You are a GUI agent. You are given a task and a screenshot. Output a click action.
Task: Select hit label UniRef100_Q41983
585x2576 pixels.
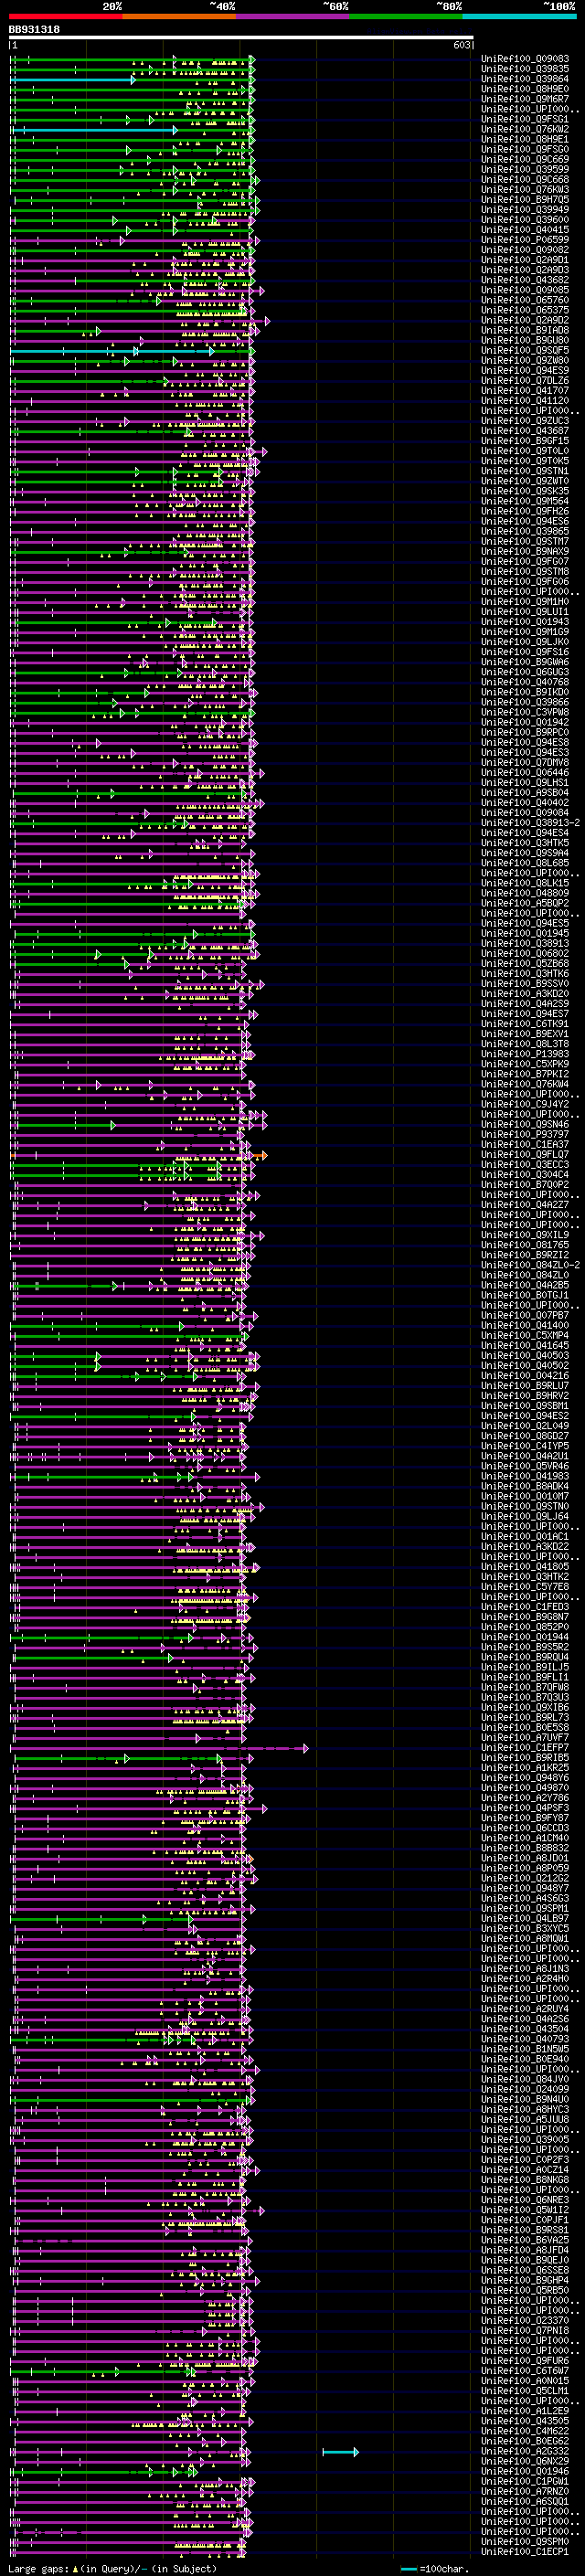[x=525, y=1476]
